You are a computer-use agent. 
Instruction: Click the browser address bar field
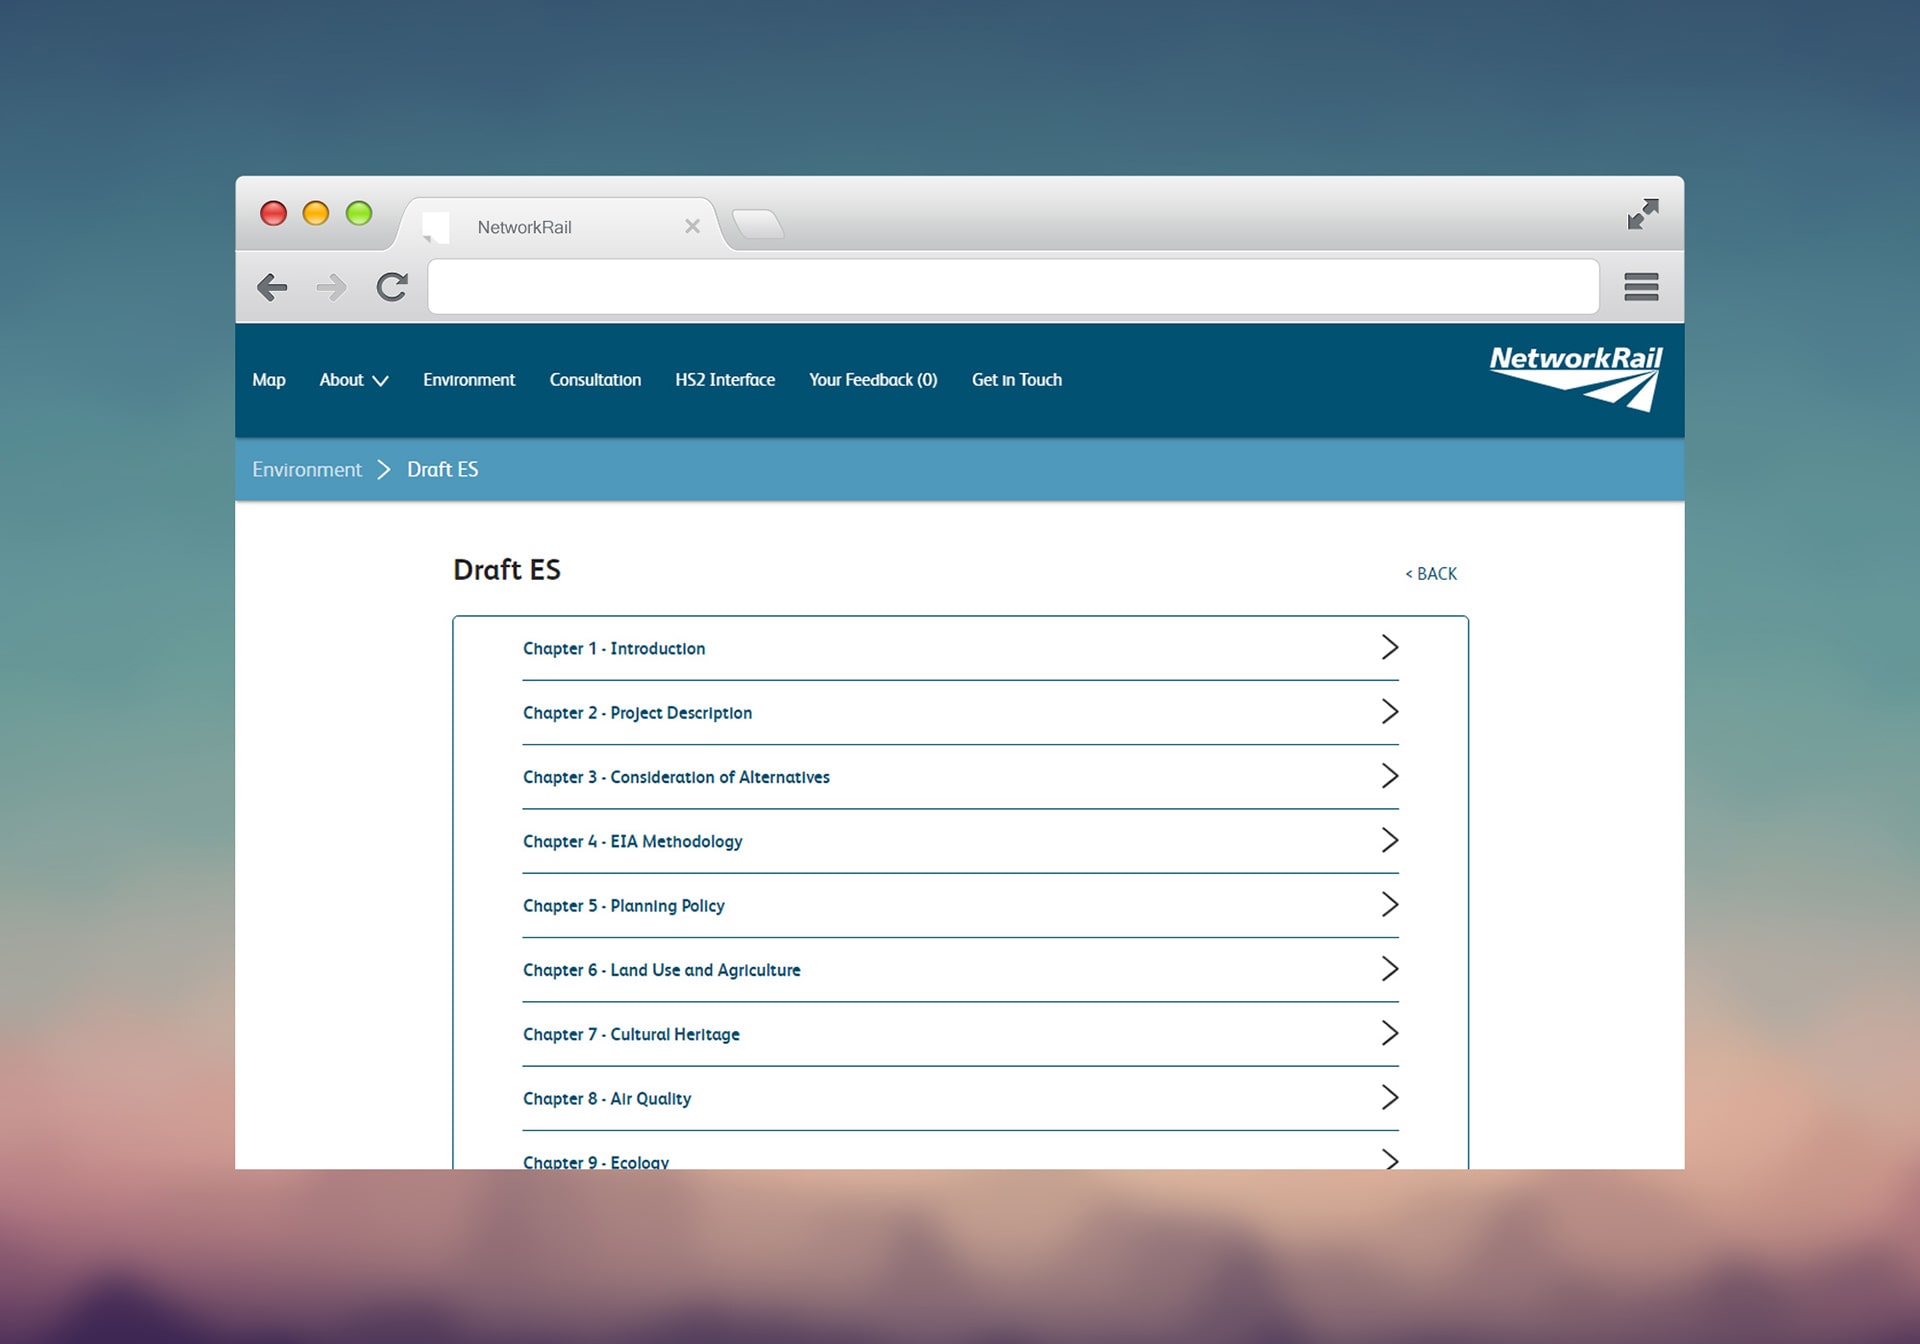[1012, 287]
